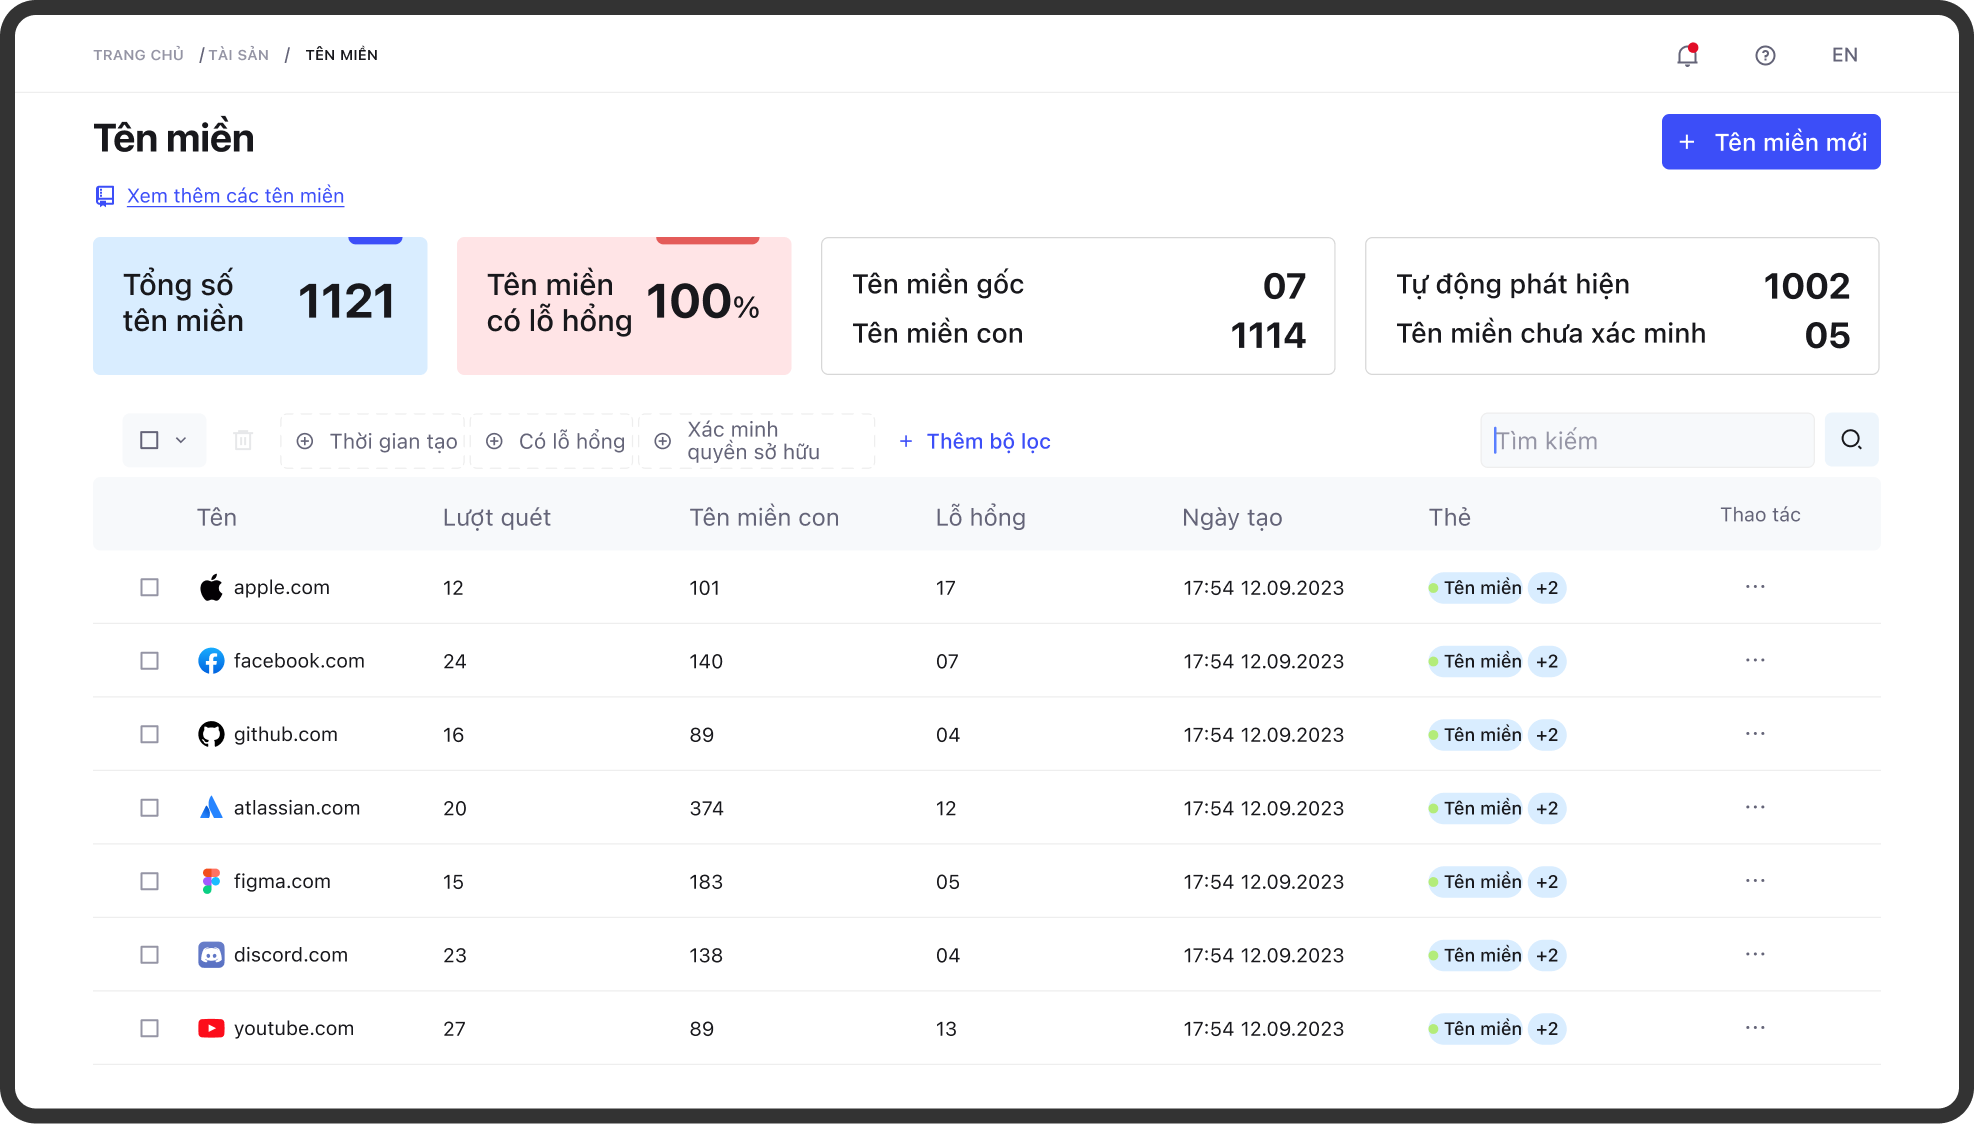
Task: Open Xem thêm các tên miền link
Action: pyautogui.click(x=235, y=196)
